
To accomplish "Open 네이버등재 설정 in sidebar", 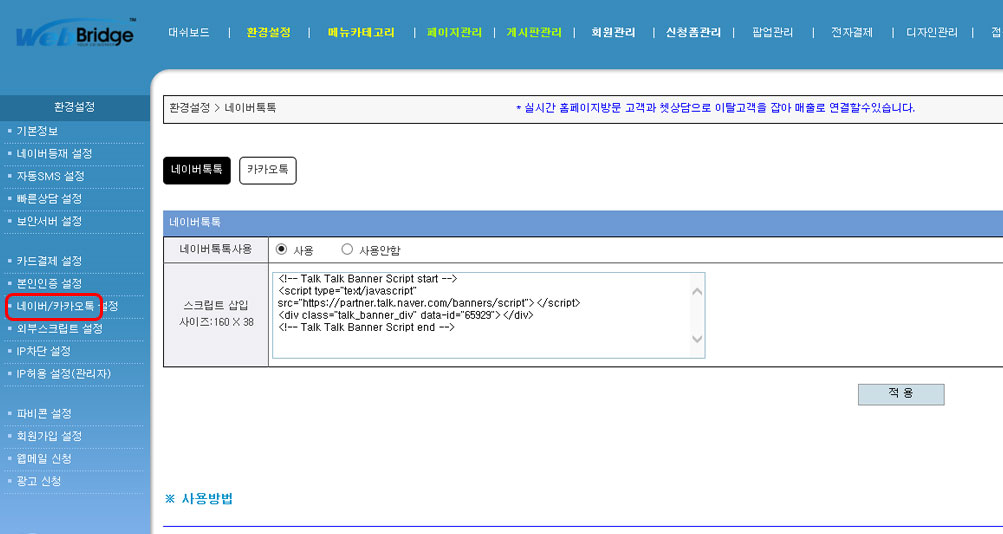I will (54, 153).
